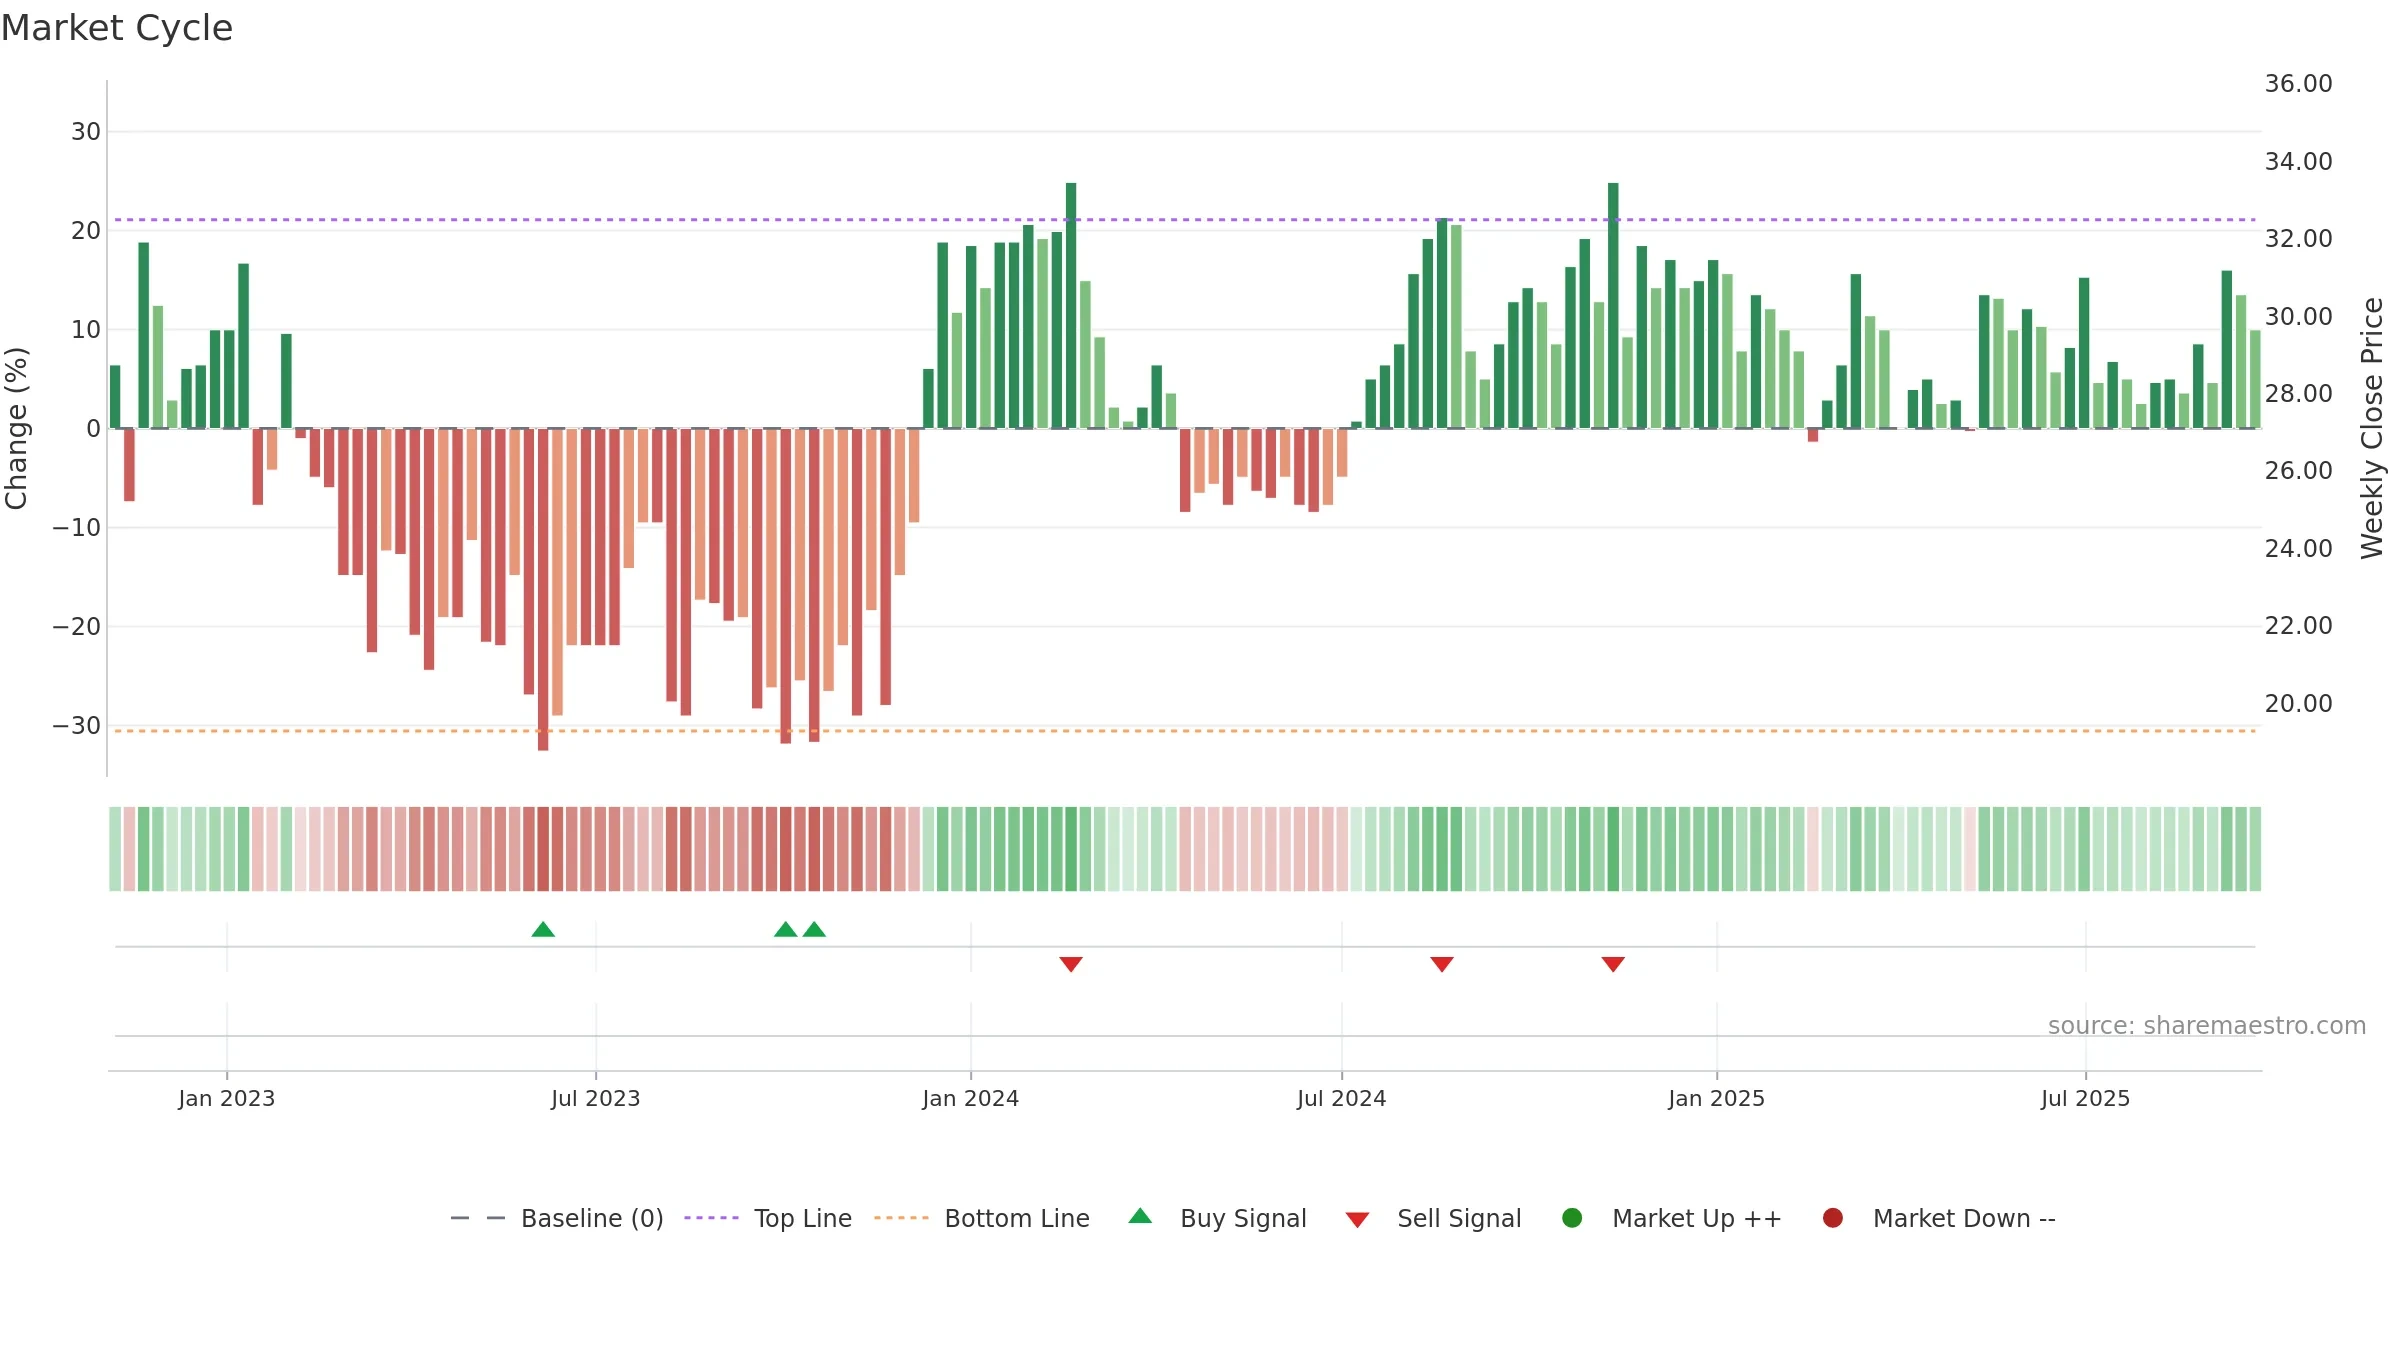Toggle the Market Down -- legend entry

click(x=1939, y=1218)
